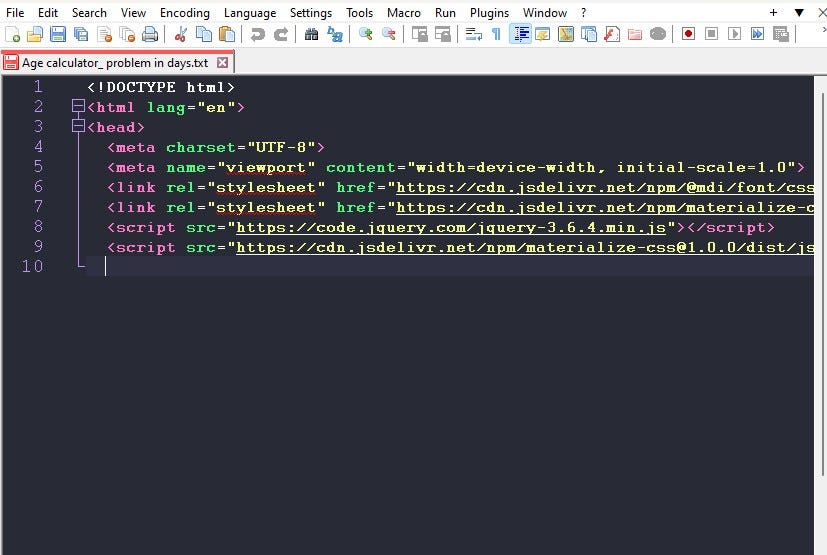Open the Tools menu
Image resolution: width=827 pixels, height=555 pixels.
[359, 13]
